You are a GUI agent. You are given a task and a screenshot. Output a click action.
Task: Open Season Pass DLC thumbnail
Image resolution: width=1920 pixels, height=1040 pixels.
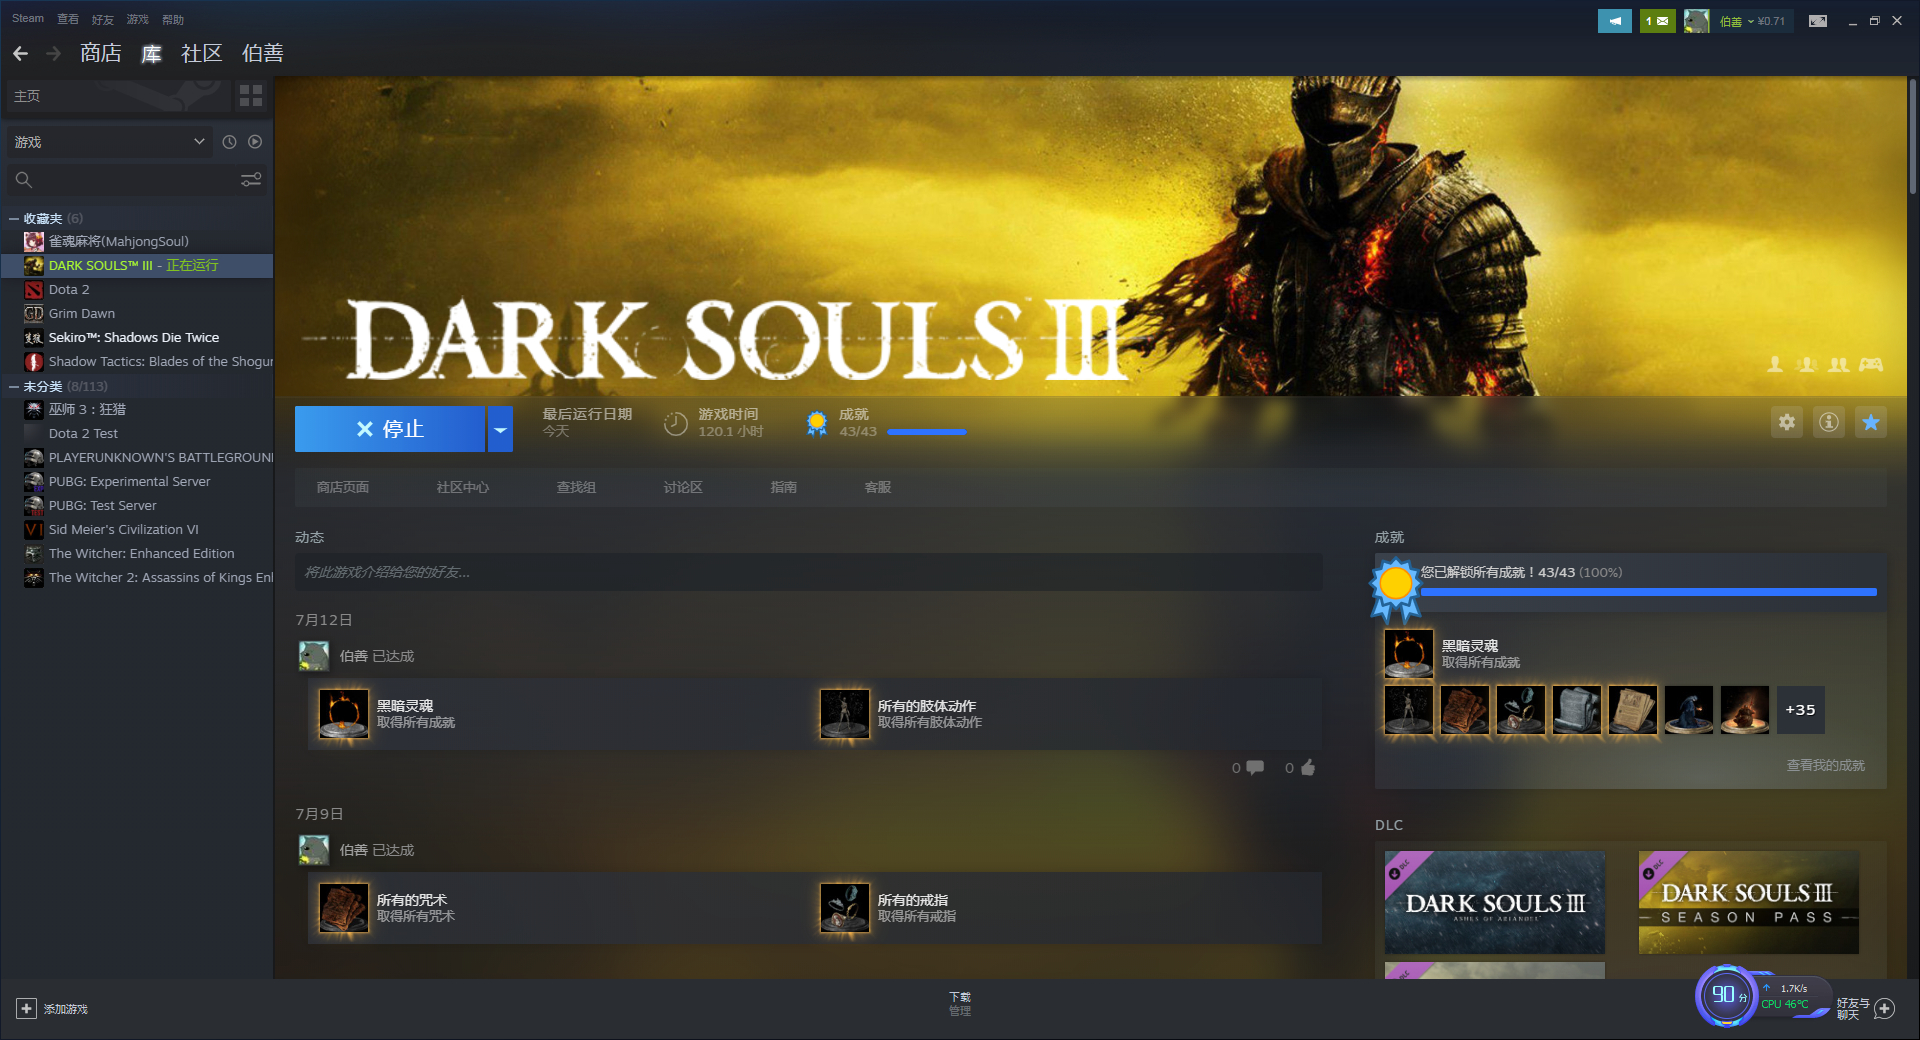coord(1749,903)
